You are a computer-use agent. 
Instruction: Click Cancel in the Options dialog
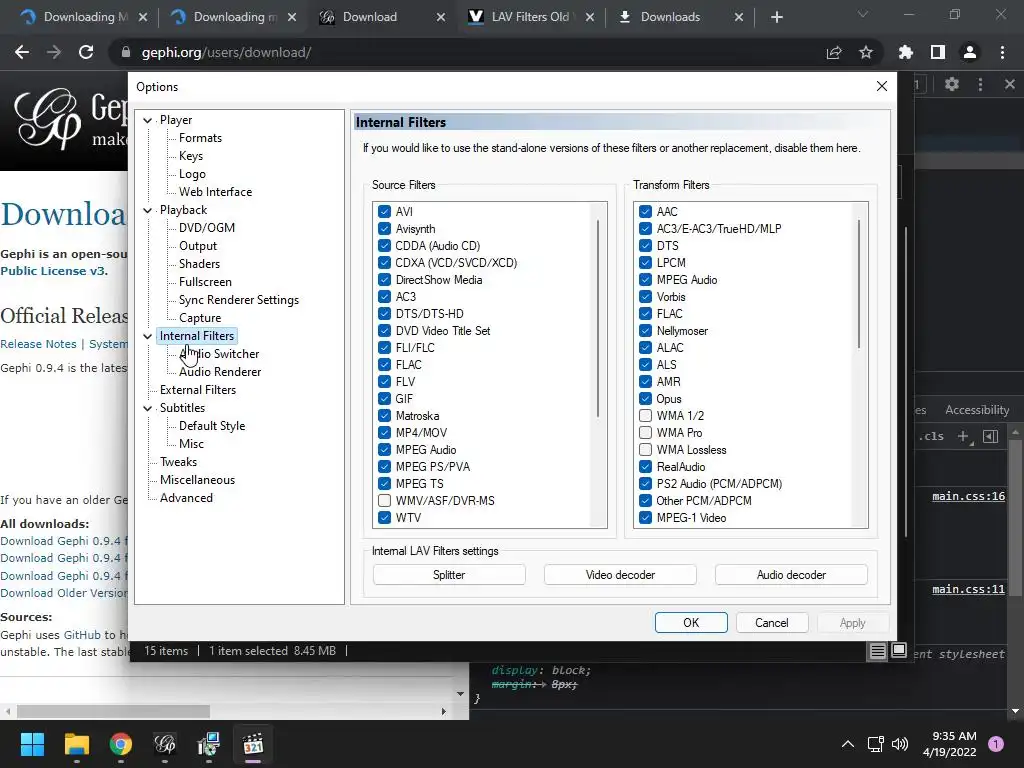pyautogui.click(x=772, y=622)
